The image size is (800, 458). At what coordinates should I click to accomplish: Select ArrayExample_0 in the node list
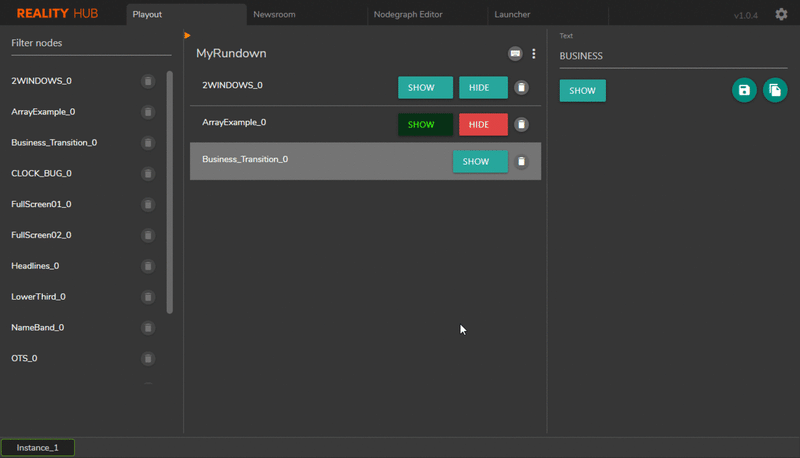(43, 112)
